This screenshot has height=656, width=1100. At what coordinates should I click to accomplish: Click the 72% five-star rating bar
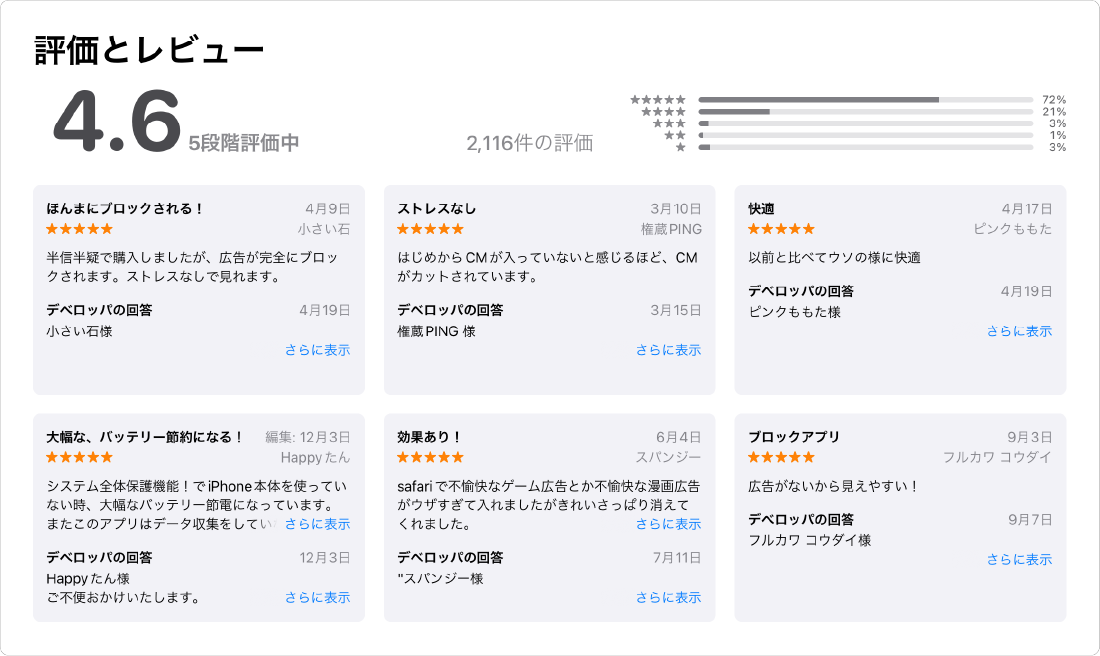tap(865, 100)
